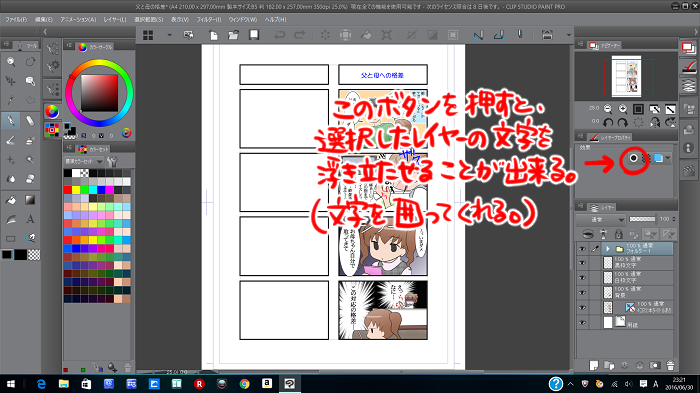Open layer color dropdown arrow in Layer Property
700x393 pixels.
click(x=668, y=158)
